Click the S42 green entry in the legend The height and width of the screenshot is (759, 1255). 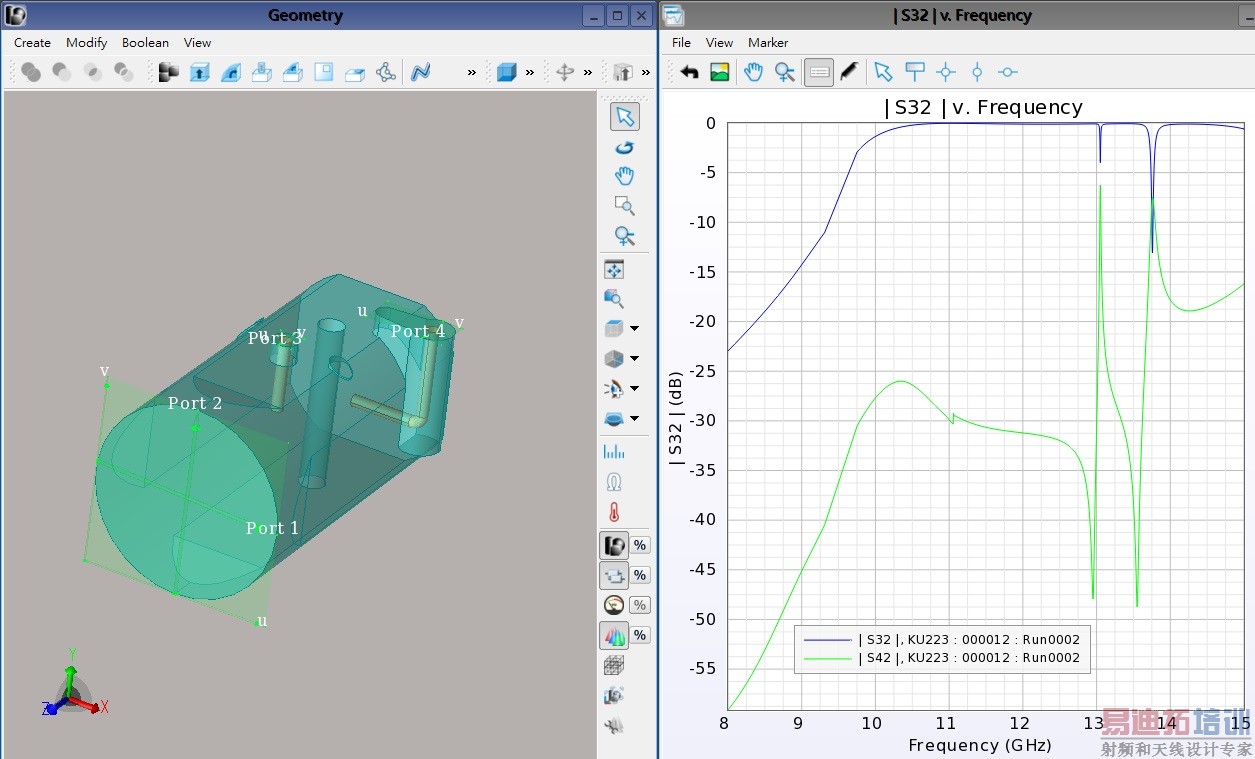coord(968,658)
